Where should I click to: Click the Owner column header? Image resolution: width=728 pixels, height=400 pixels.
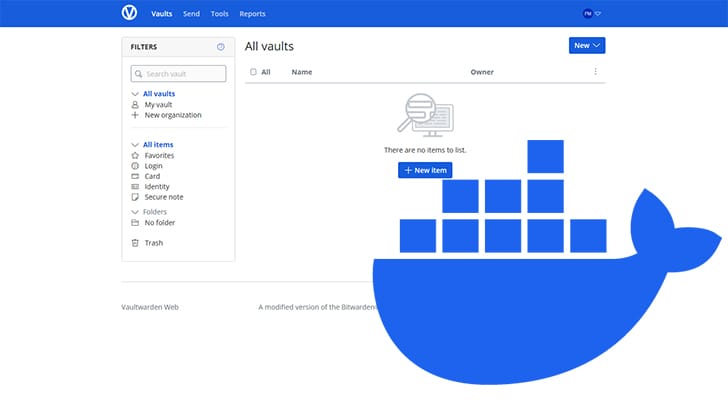[x=482, y=72]
